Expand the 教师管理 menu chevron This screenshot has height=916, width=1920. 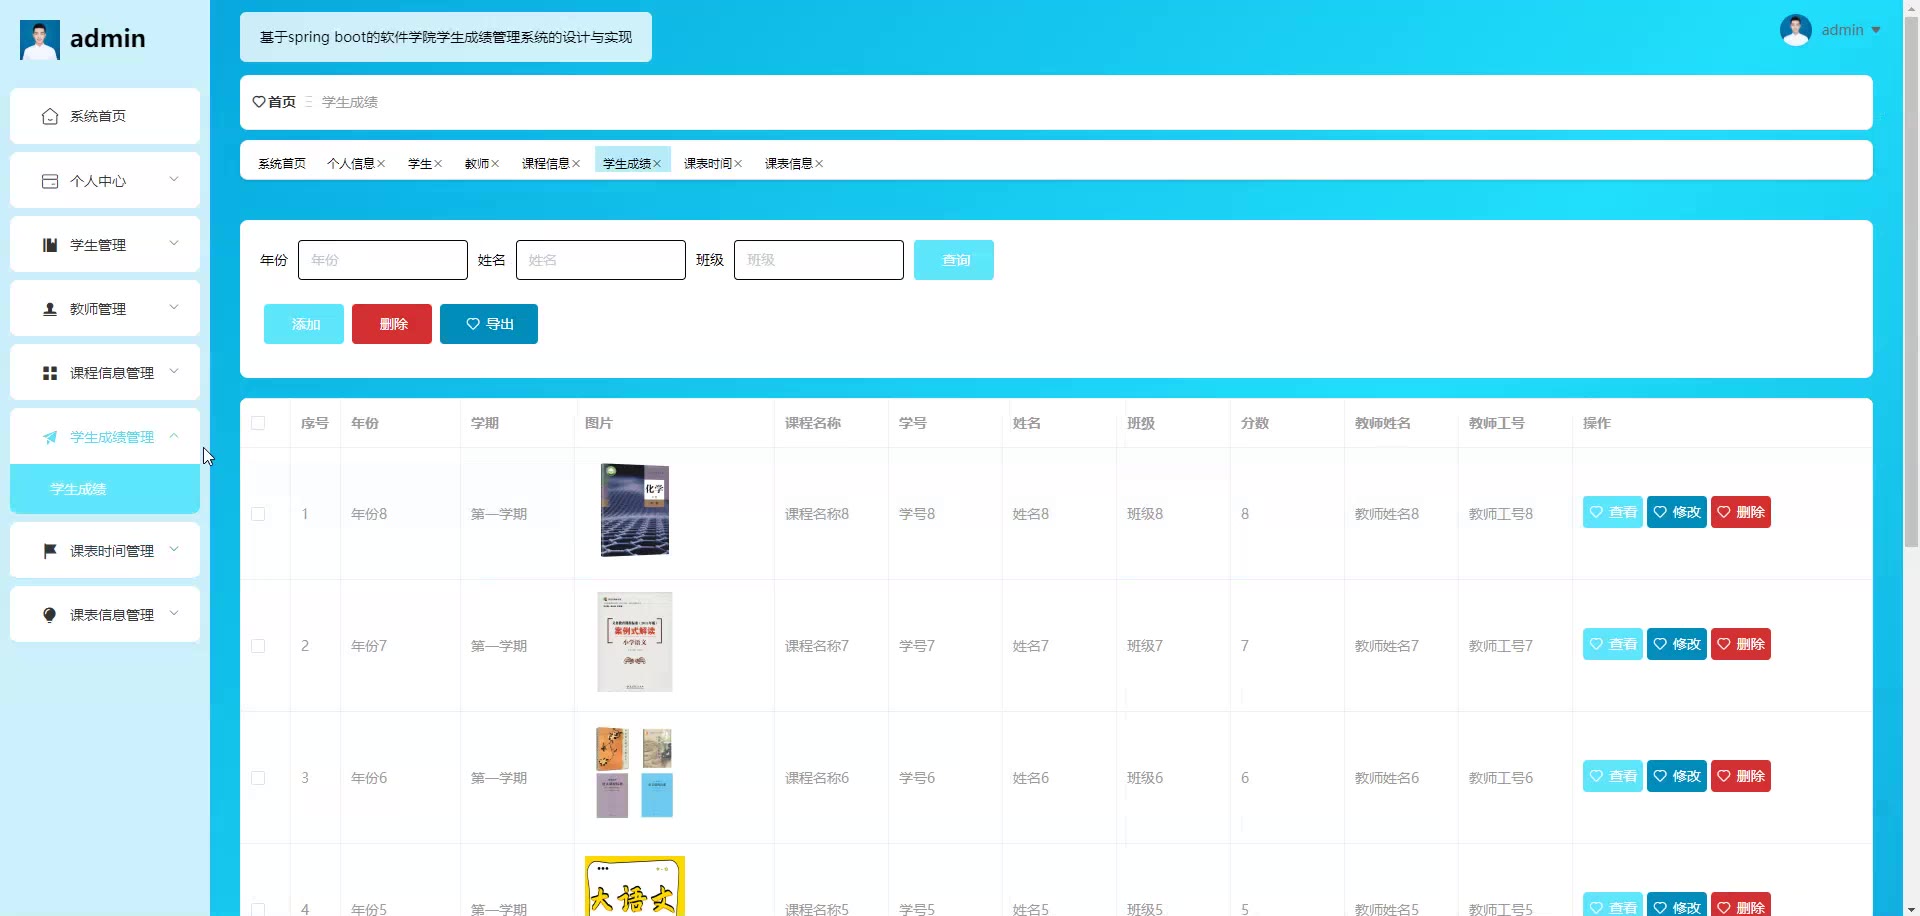[x=174, y=308]
